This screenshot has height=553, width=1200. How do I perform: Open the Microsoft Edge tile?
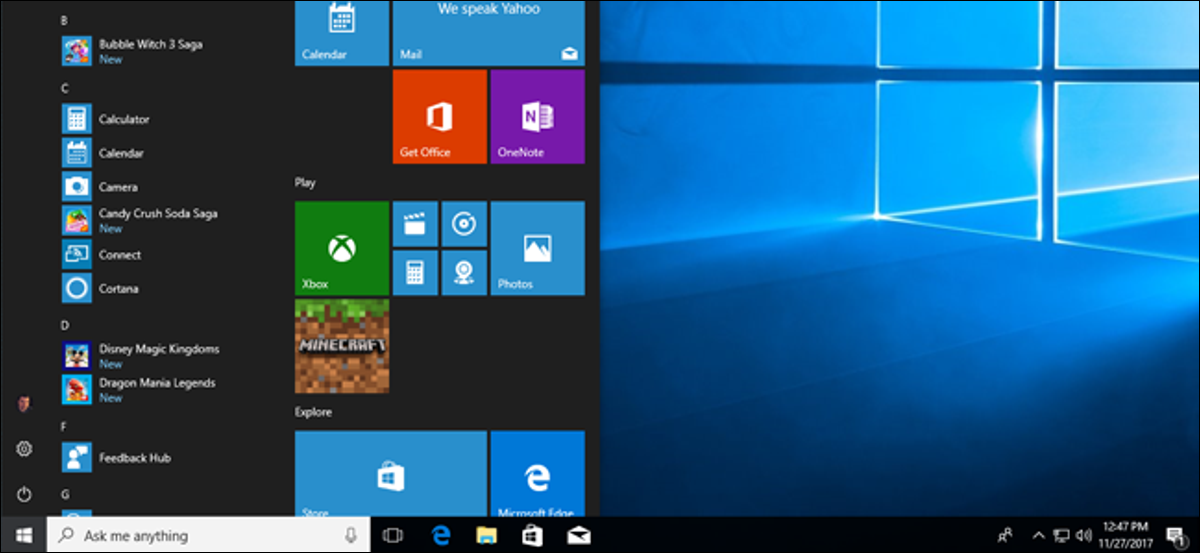538,474
